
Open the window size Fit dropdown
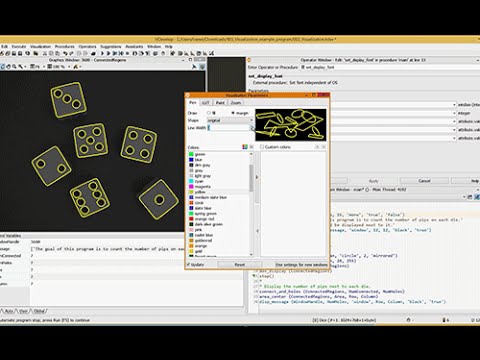click(x=44, y=67)
